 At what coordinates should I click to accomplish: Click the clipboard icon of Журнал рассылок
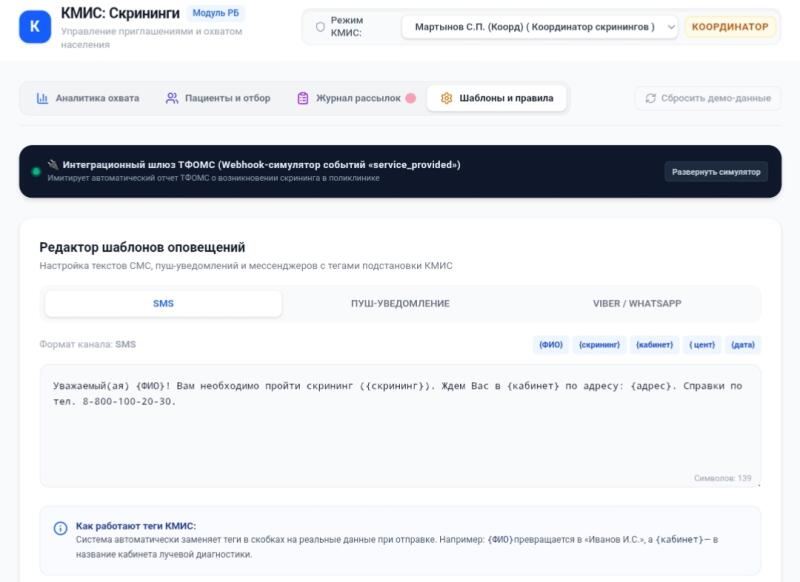point(303,98)
